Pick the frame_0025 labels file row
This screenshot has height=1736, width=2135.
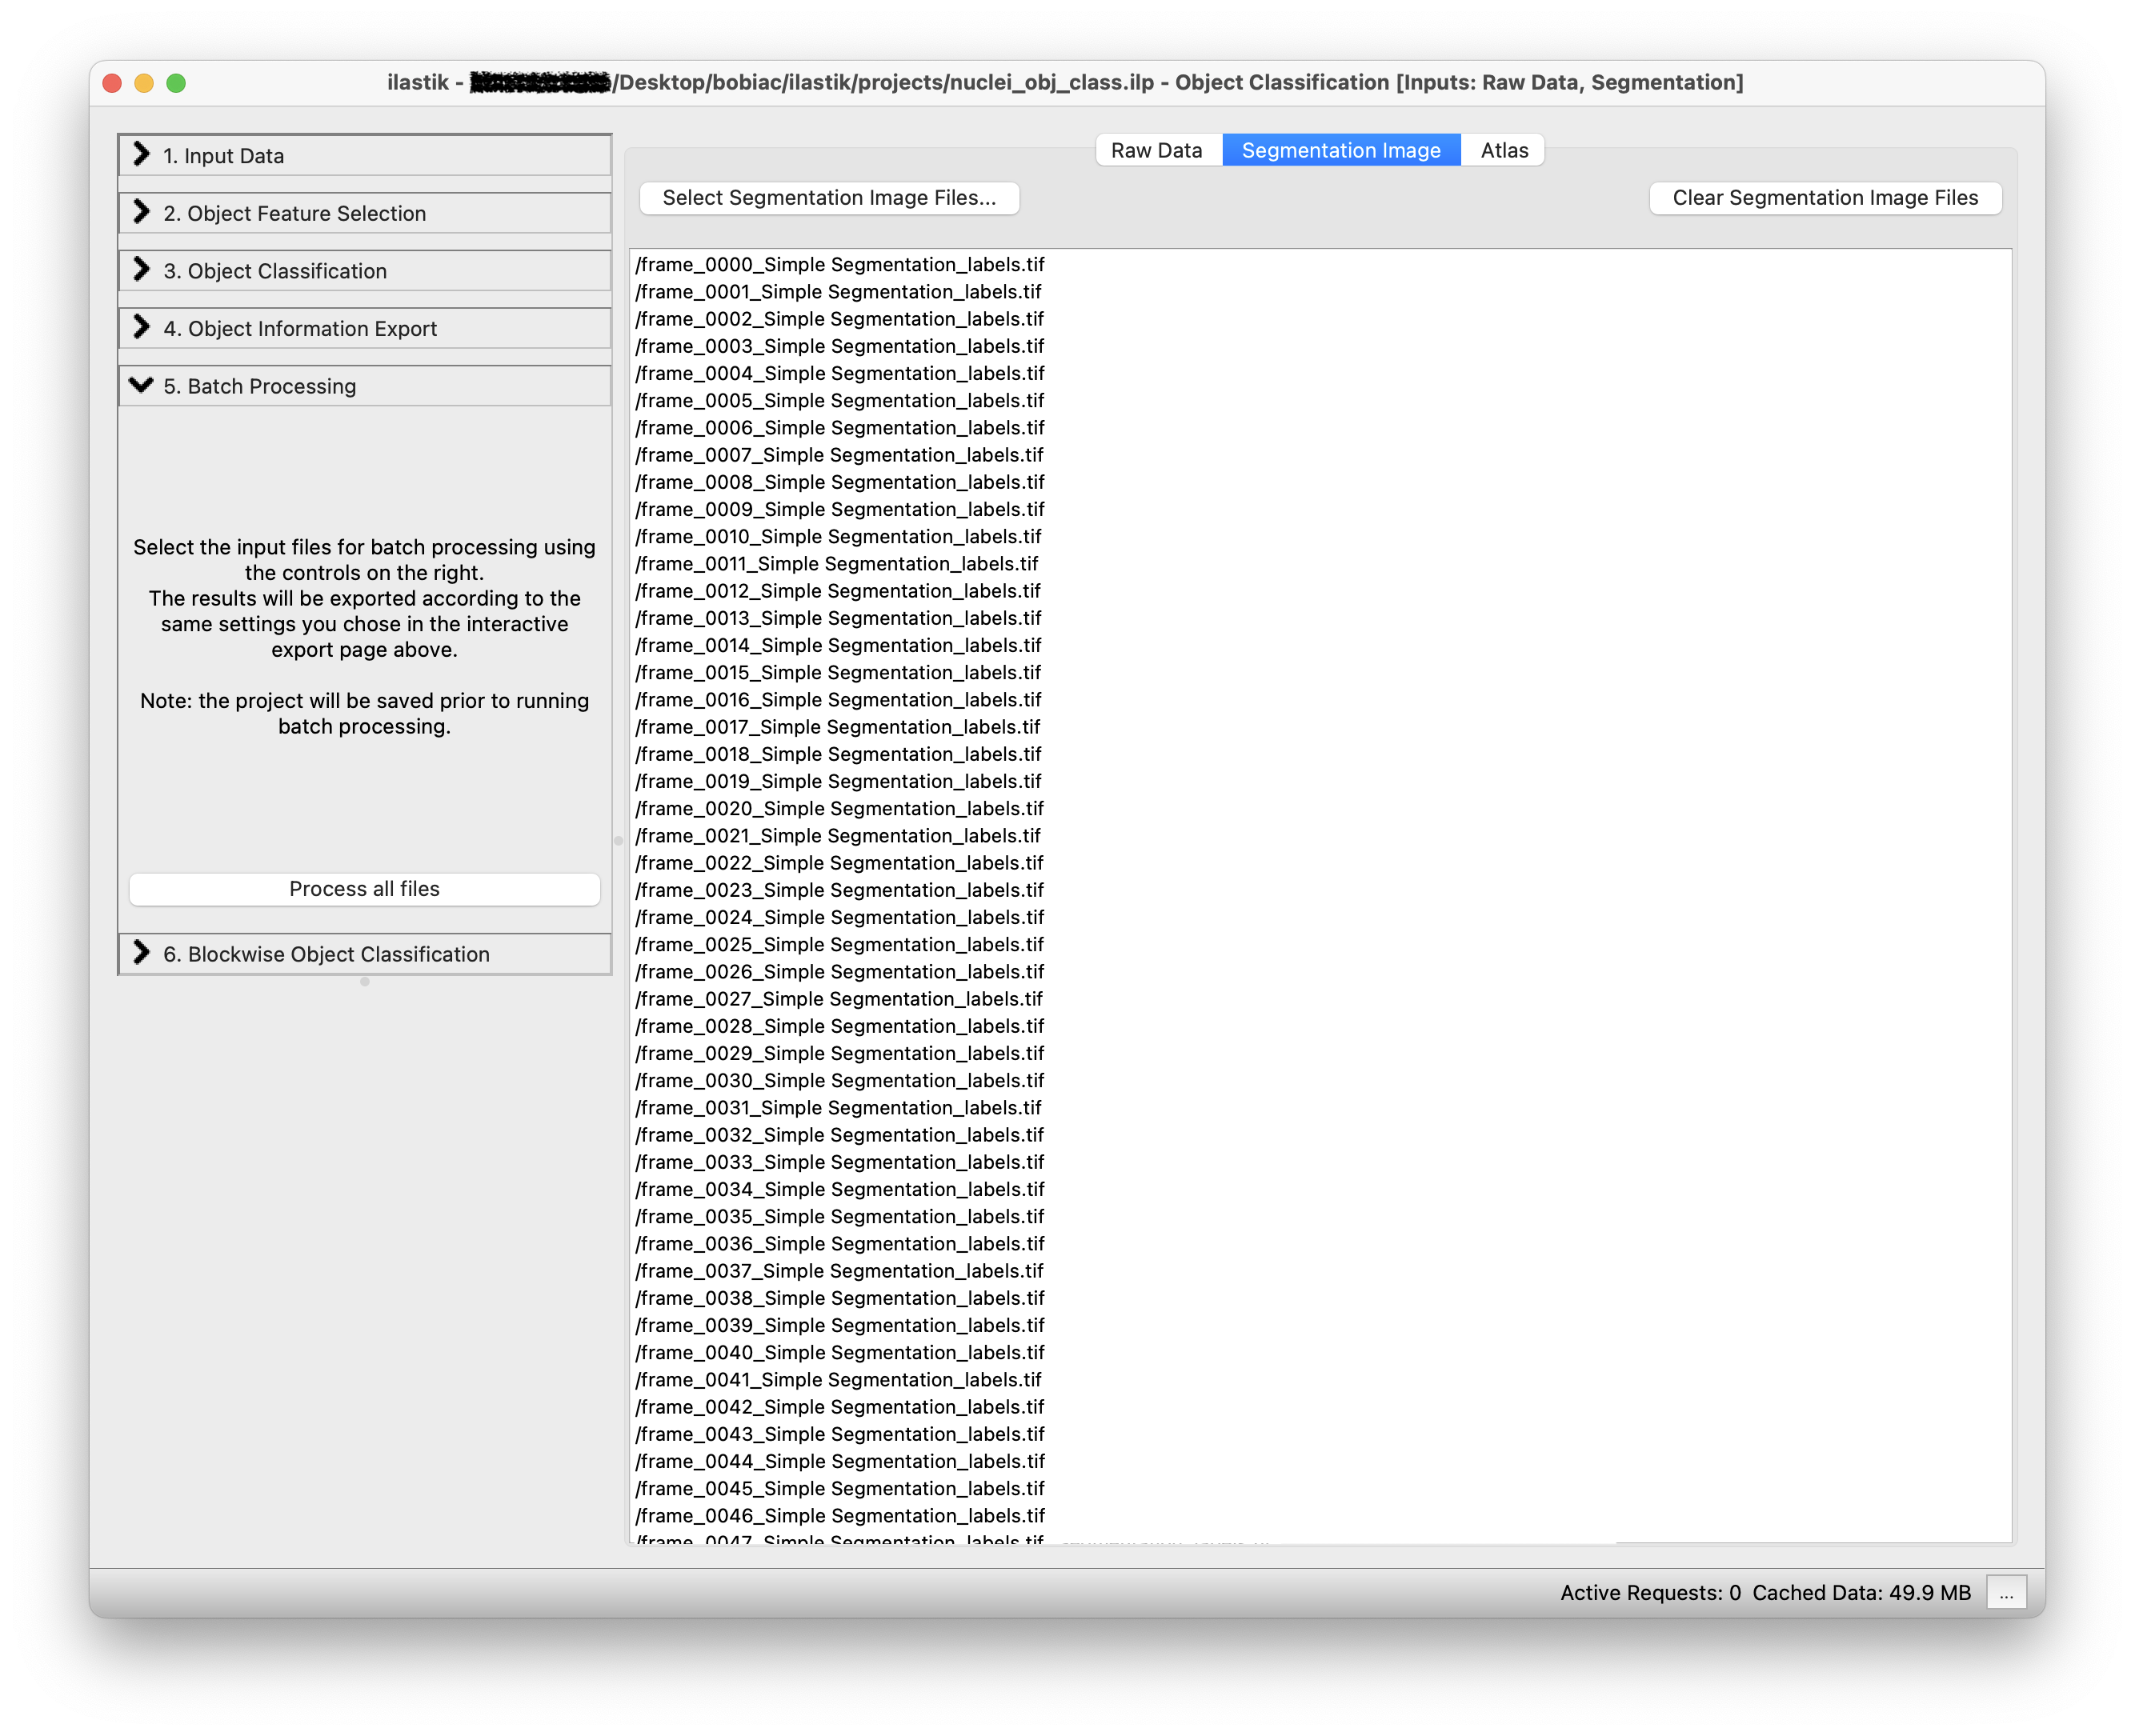[x=840, y=945]
